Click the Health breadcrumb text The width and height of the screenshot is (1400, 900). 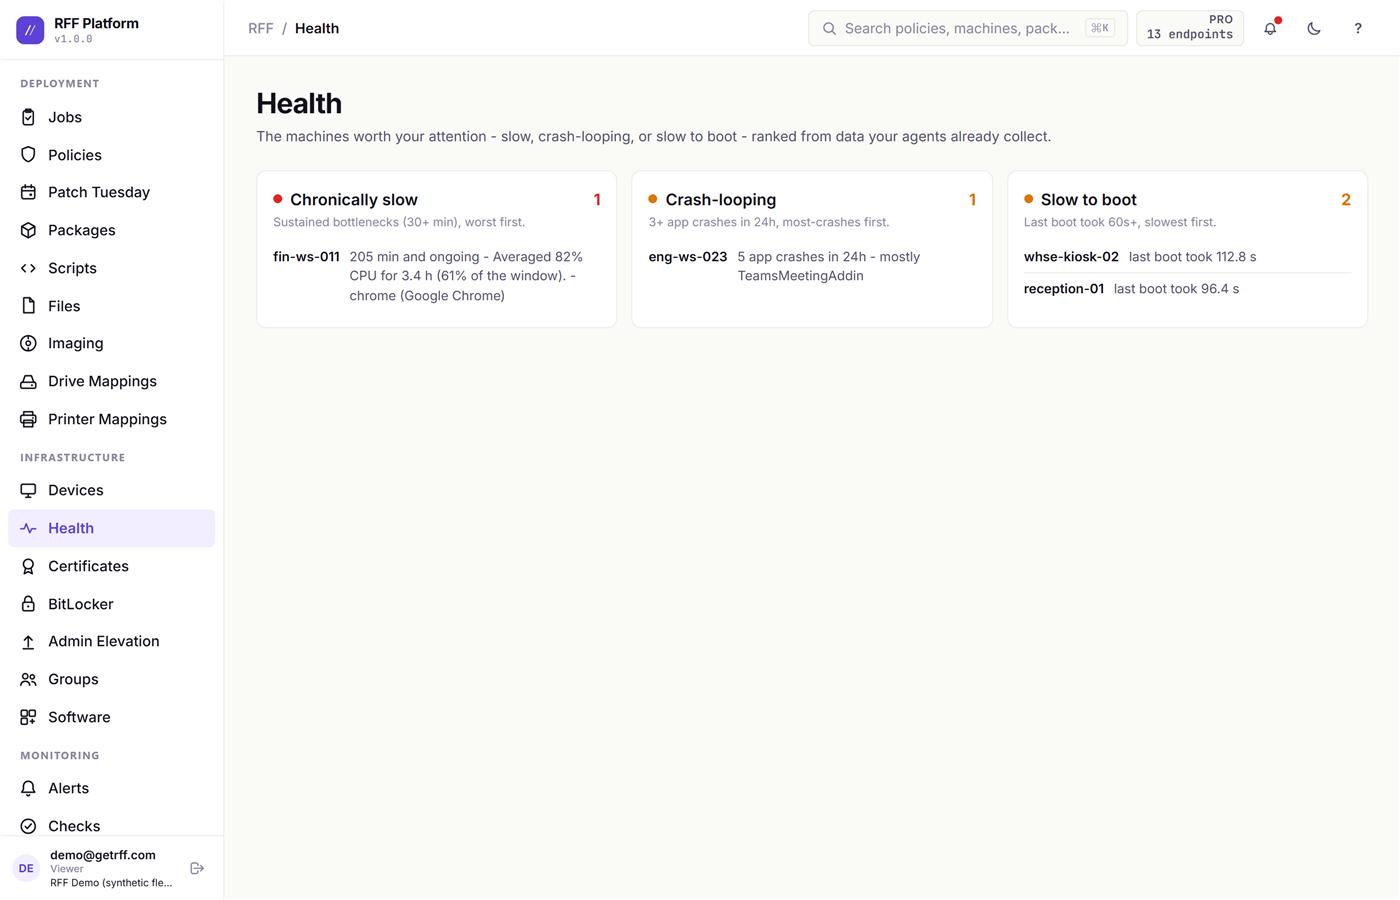317,28
